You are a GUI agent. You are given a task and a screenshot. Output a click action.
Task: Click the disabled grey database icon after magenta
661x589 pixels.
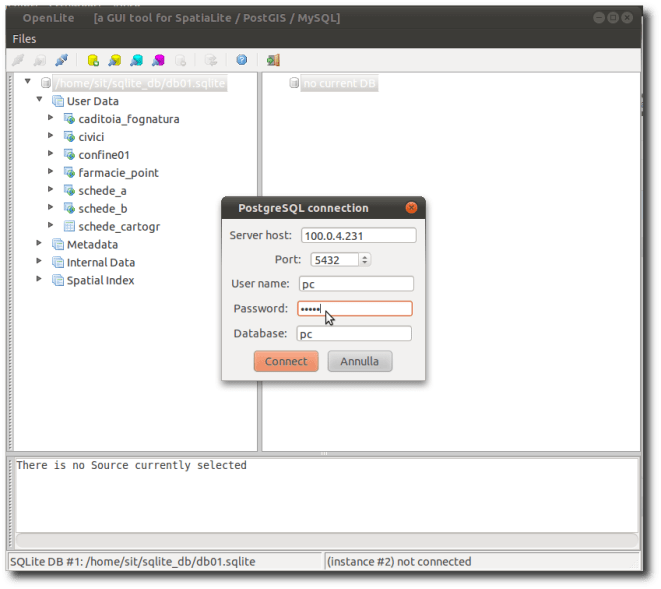tap(180, 60)
